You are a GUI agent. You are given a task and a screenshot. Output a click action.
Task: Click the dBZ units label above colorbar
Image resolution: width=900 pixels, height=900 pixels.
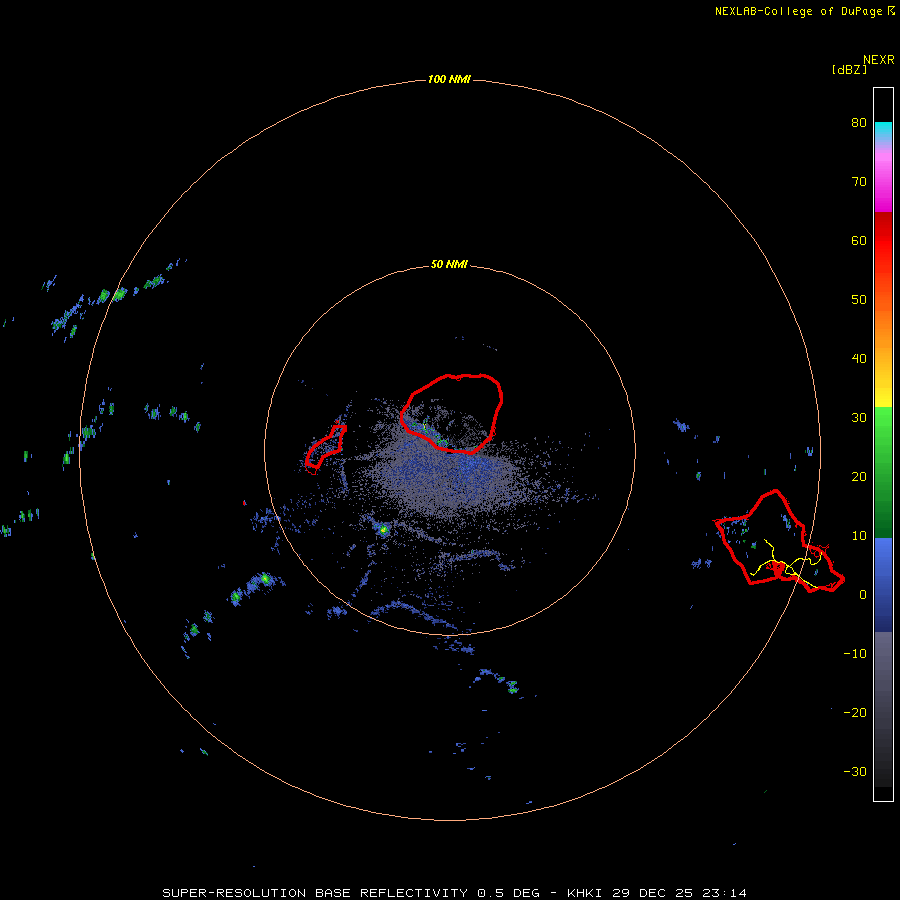click(x=849, y=69)
